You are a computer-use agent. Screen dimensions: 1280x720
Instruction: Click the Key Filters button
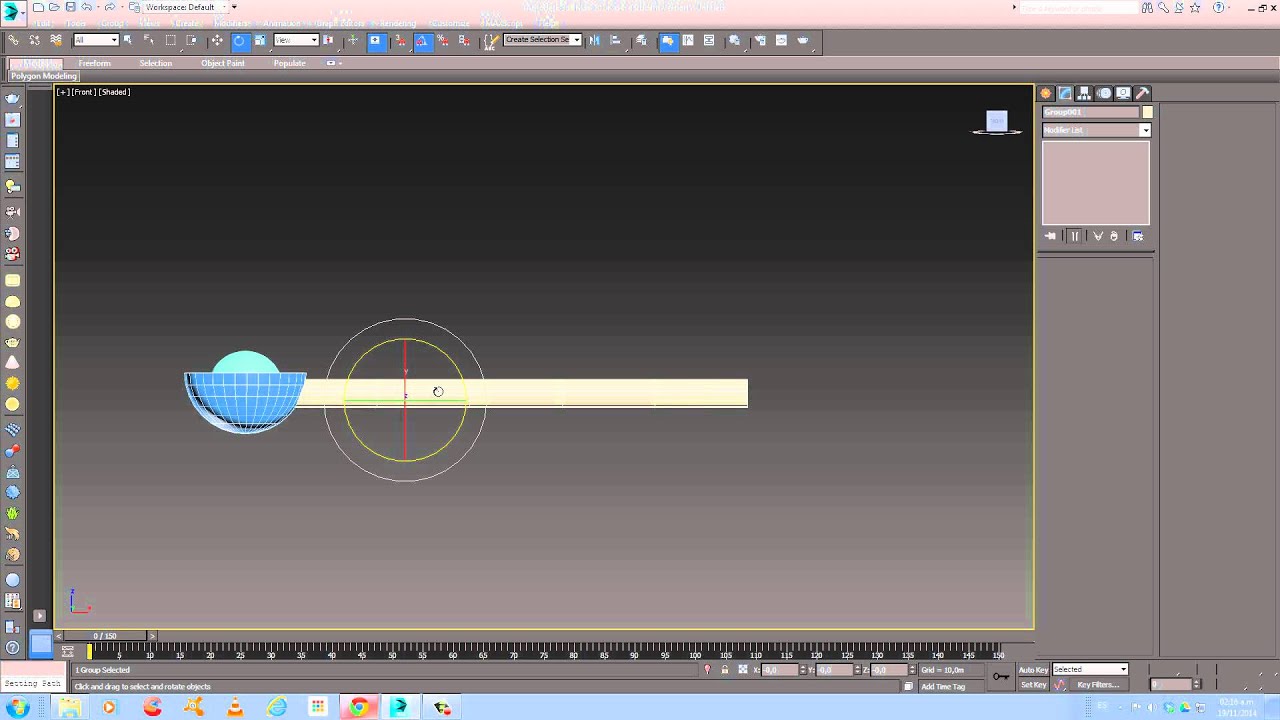(1098, 685)
